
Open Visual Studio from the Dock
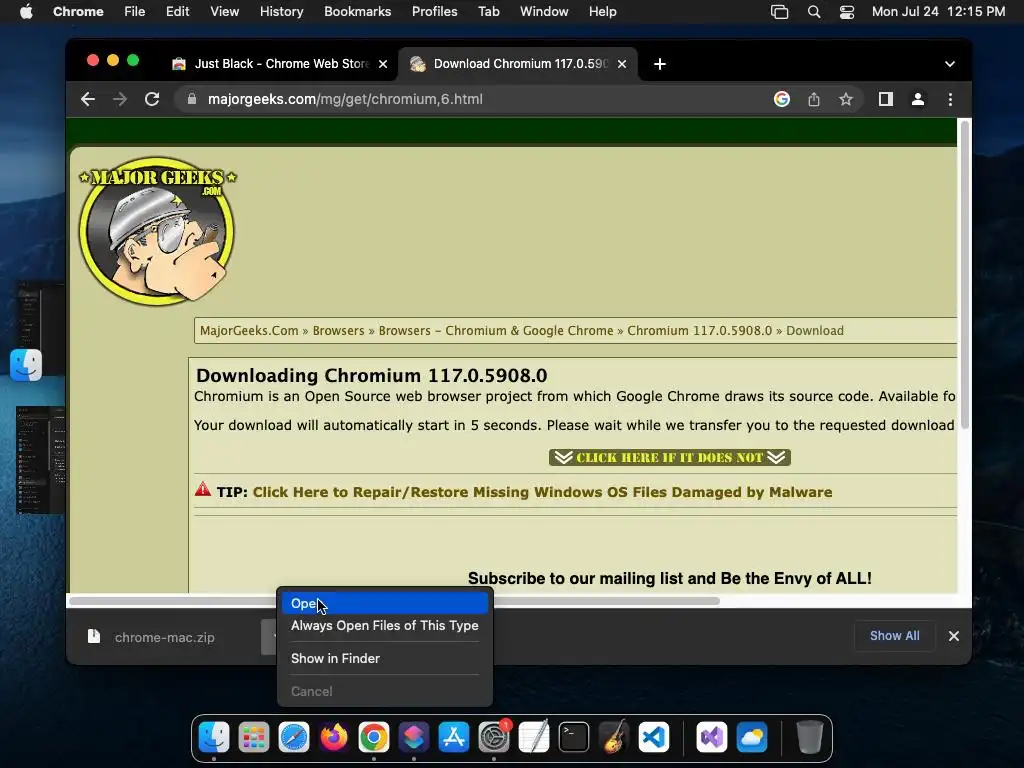[712, 738]
